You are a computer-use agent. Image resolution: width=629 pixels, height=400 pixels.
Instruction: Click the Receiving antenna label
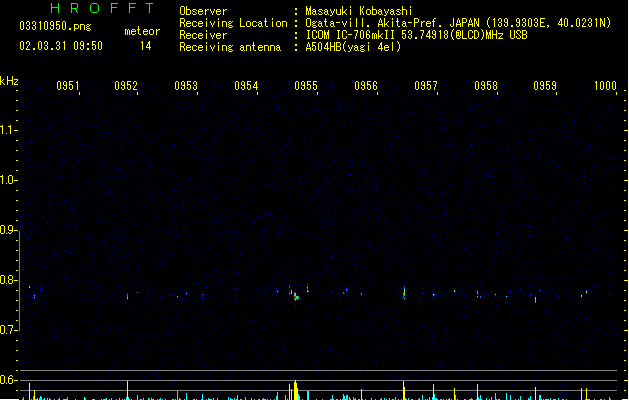click(x=230, y=47)
